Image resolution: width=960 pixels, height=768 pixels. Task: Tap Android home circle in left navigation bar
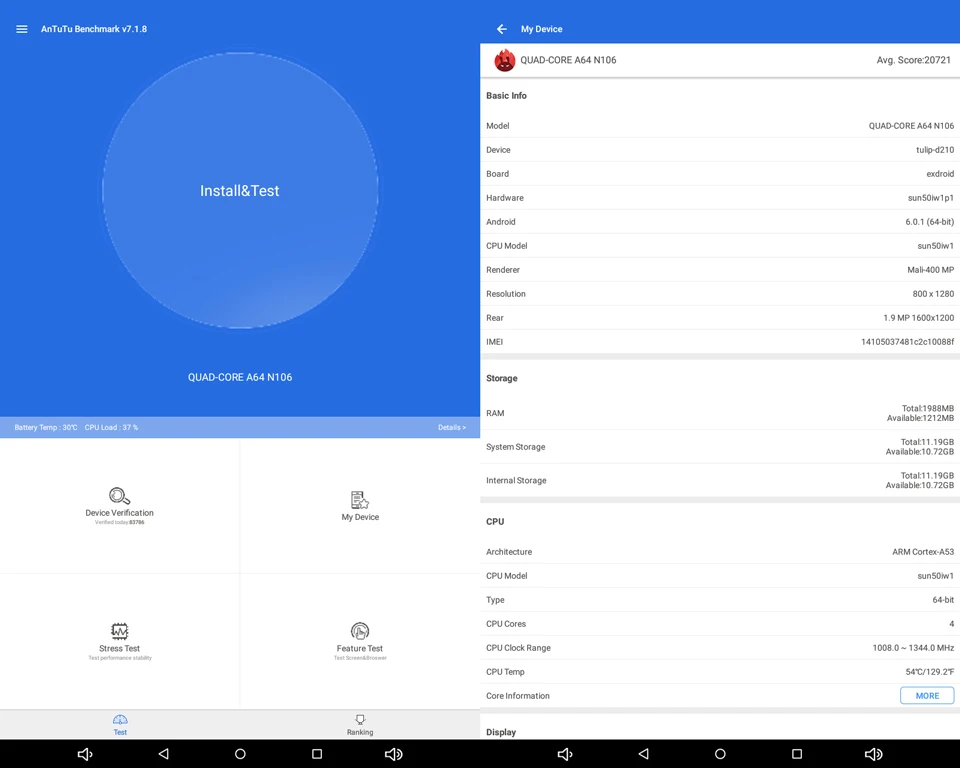[x=240, y=754]
